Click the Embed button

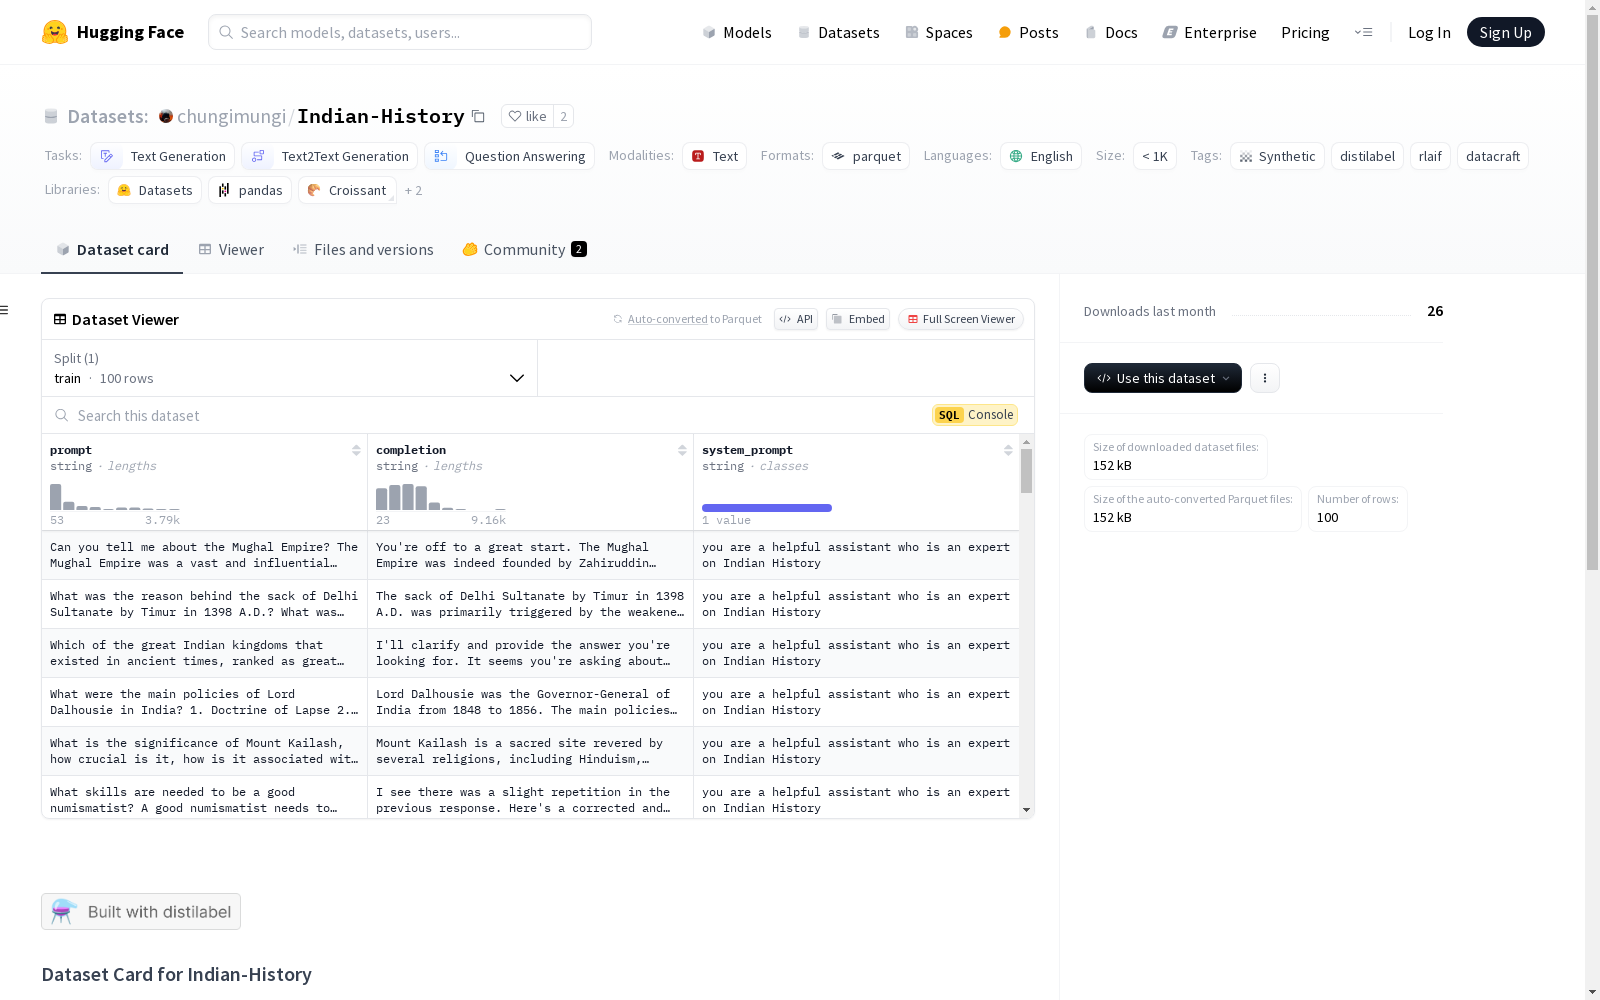tap(858, 319)
